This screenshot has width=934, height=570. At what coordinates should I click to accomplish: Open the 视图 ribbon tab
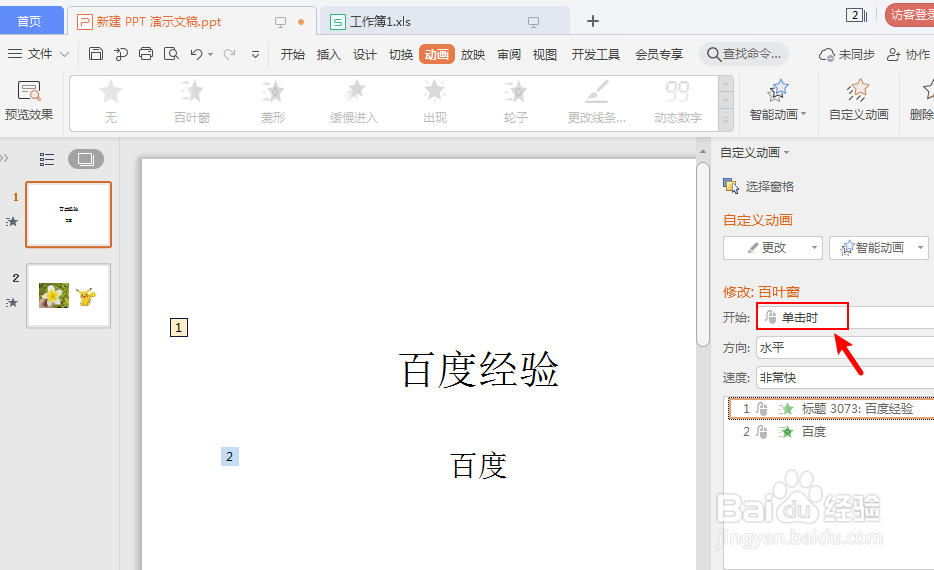coord(544,55)
